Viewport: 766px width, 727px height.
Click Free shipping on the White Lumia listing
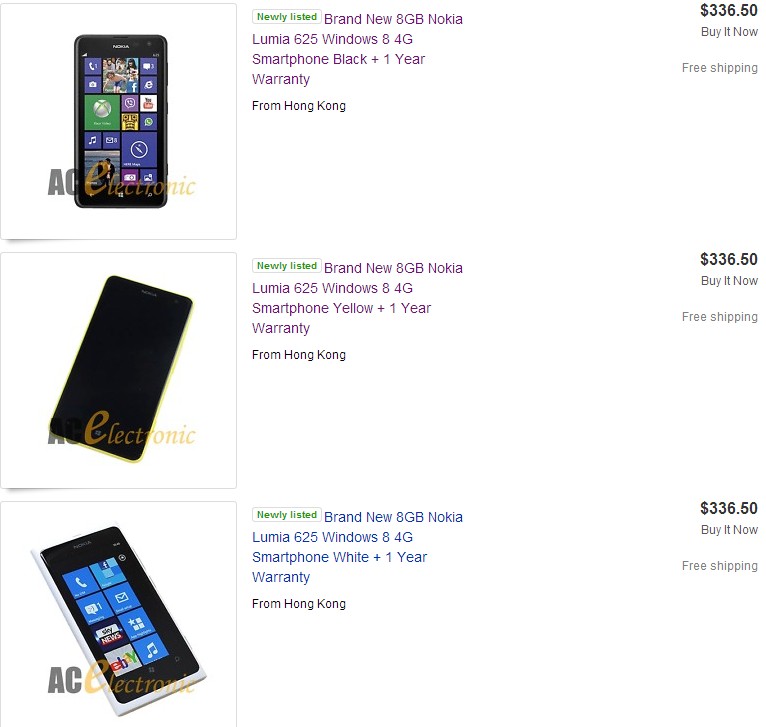[x=719, y=566]
